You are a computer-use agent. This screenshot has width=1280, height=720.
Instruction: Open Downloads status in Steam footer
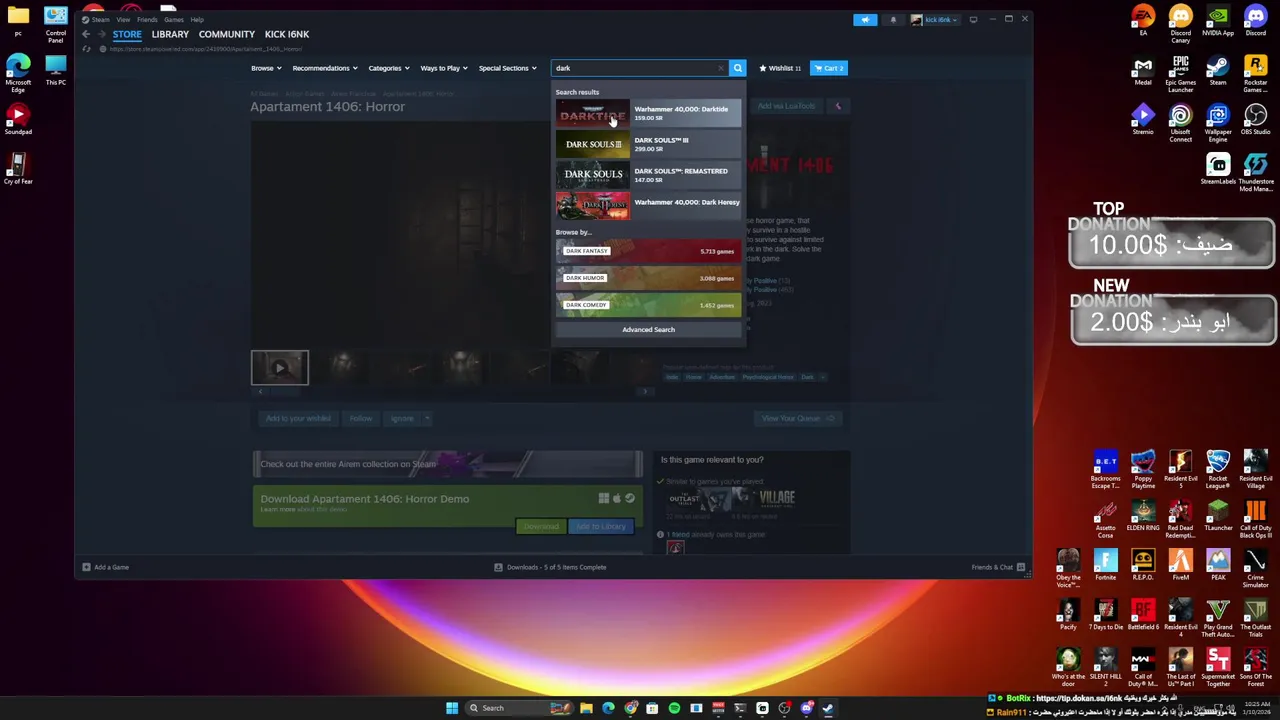click(x=550, y=567)
